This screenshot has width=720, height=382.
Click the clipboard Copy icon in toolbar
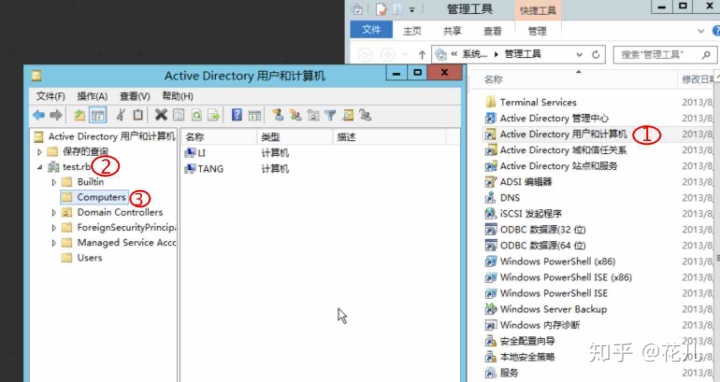138,115
